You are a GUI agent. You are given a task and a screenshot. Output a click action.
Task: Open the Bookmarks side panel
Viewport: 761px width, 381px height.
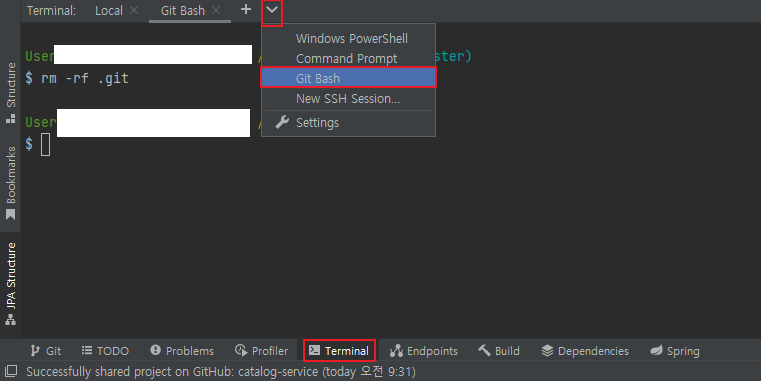pyautogui.click(x=11, y=183)
